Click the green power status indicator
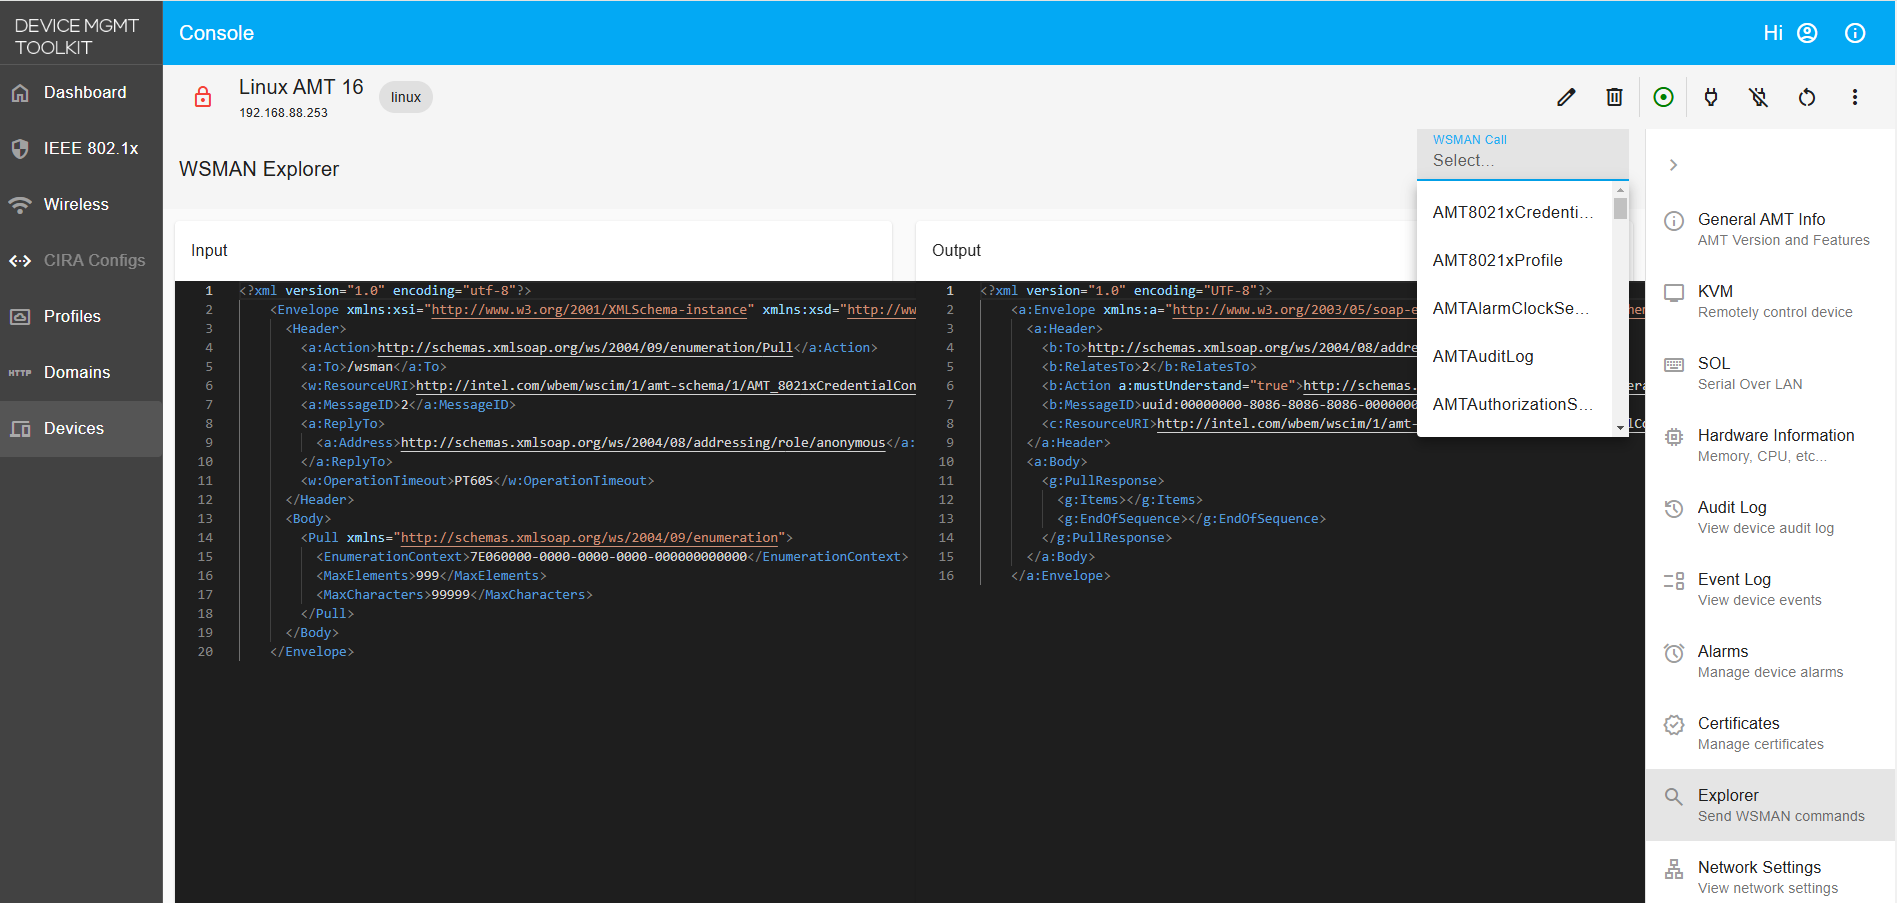Screen dimensions: 1897x903 (1662, 97)
